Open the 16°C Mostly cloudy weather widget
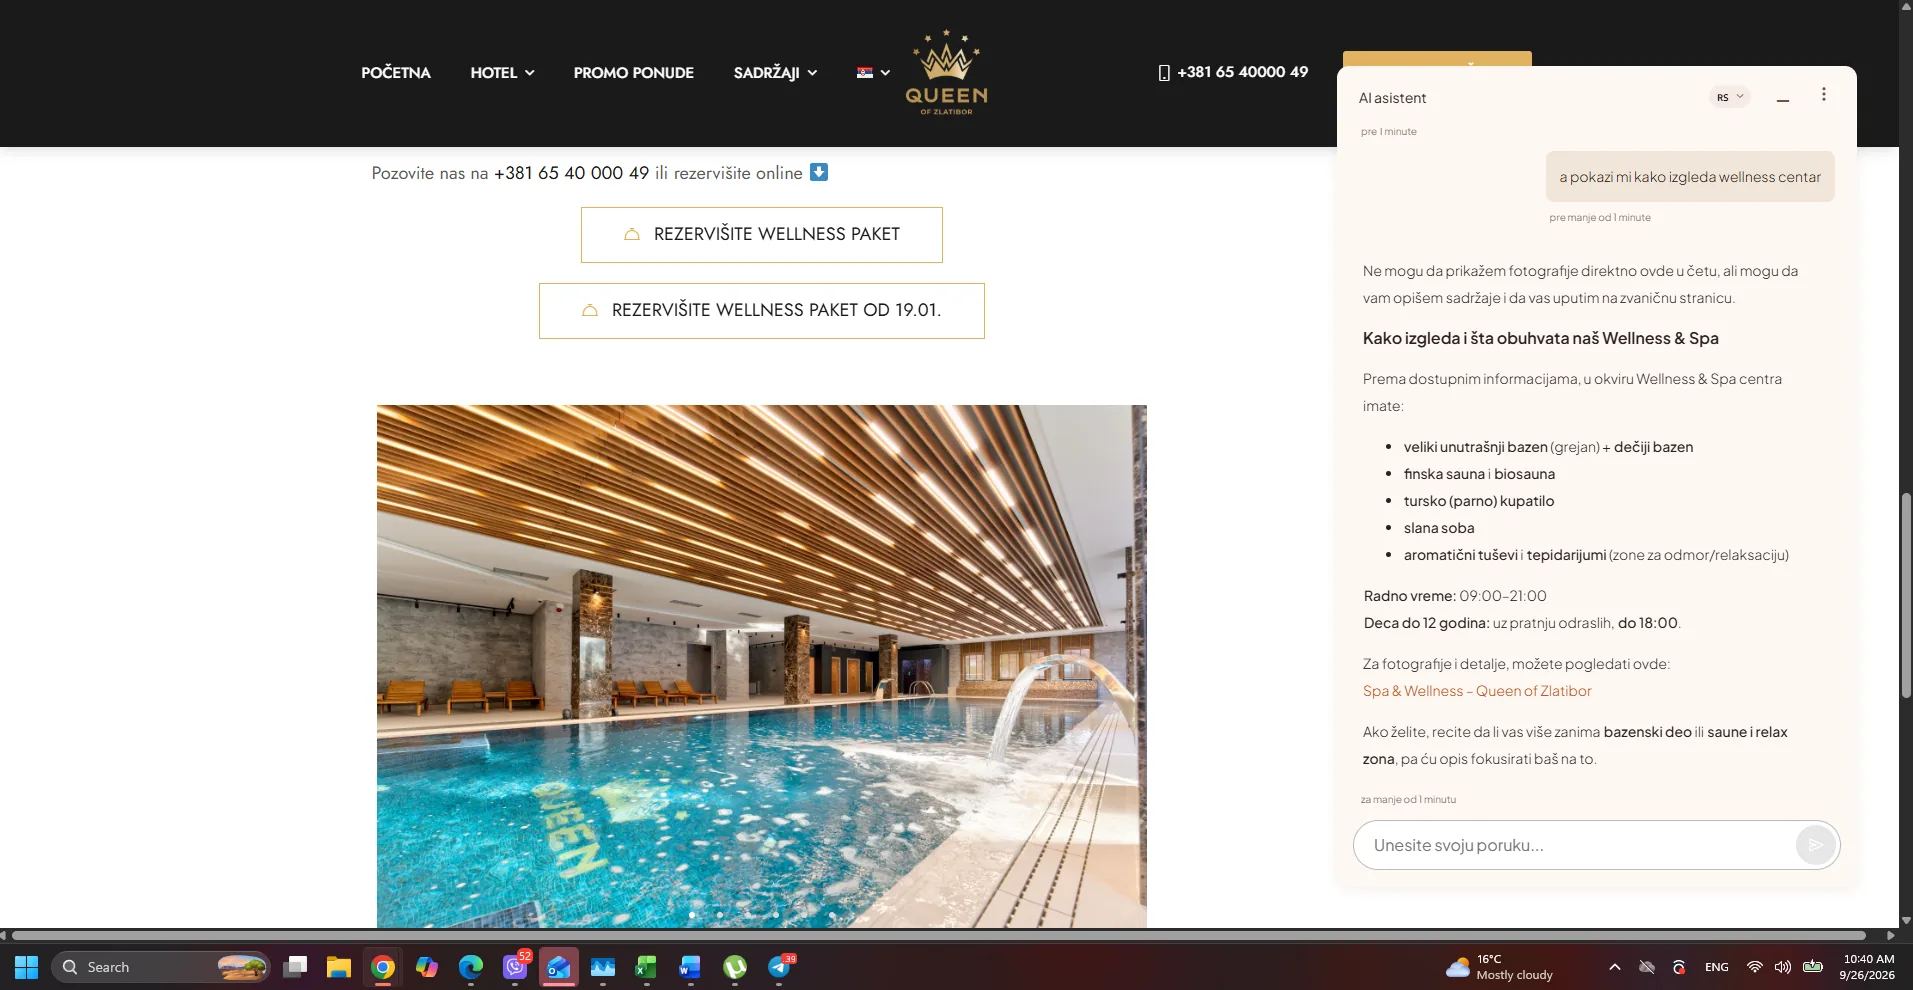This screenshot has width=1913, height=990. click(1499, 967)
